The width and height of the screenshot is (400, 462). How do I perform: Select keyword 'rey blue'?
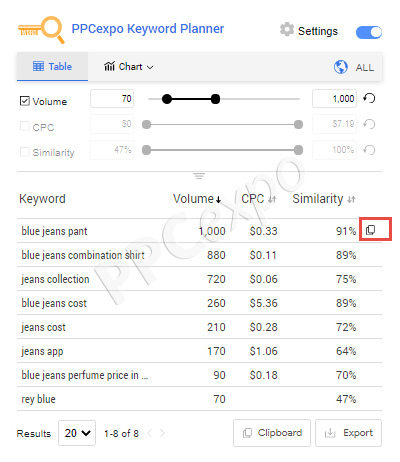38,399
